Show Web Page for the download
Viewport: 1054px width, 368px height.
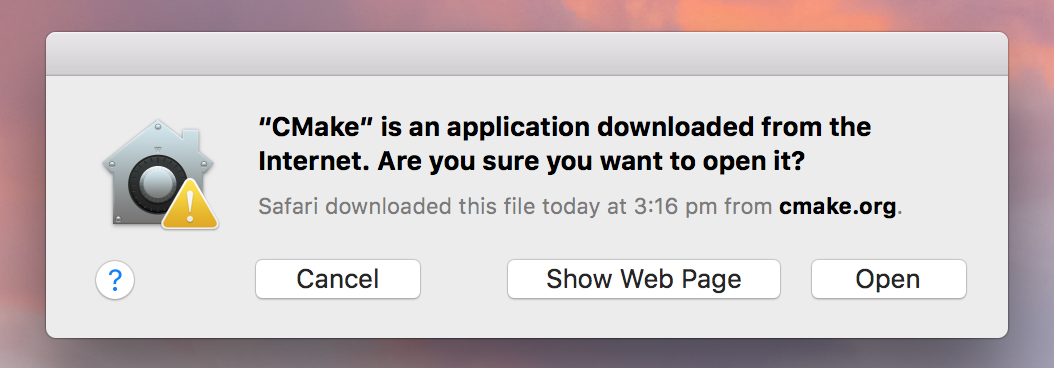tap(643, 279)
